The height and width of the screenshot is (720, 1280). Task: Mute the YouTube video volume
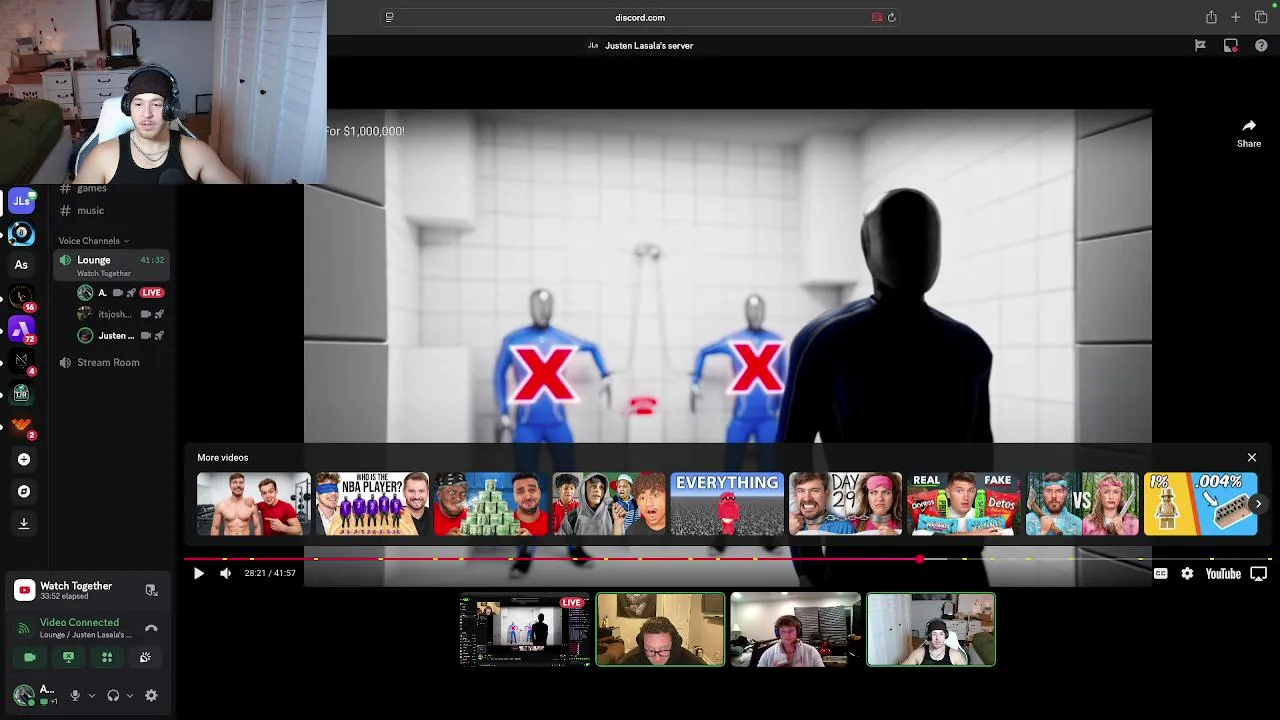point(225,573)
